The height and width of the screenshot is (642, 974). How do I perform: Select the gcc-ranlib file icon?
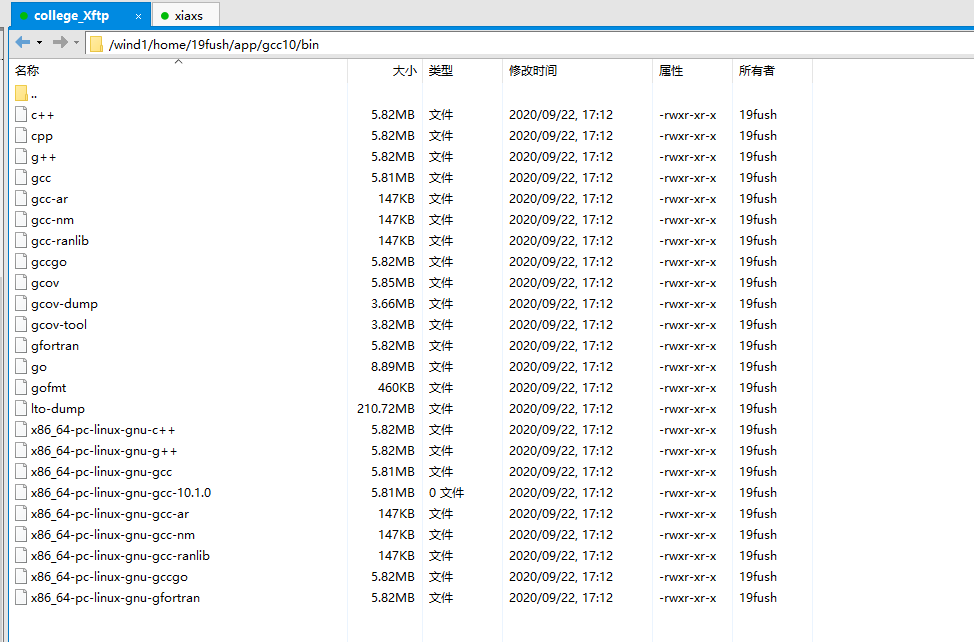coord(21,240)
